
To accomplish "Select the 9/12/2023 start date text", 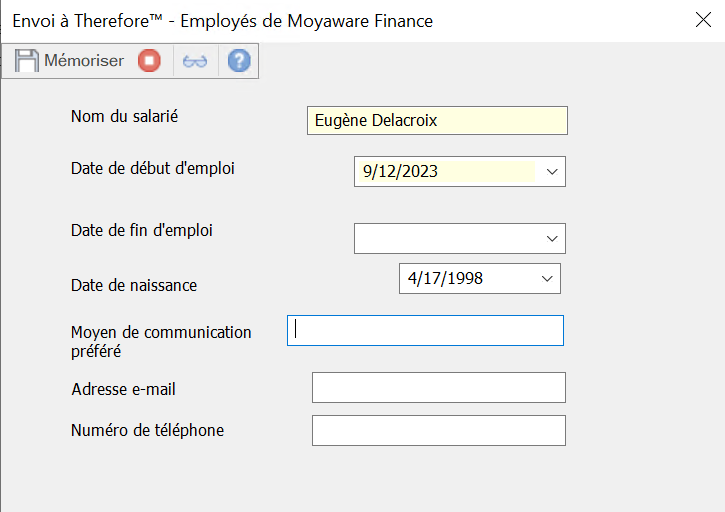I will click(400, 172).
